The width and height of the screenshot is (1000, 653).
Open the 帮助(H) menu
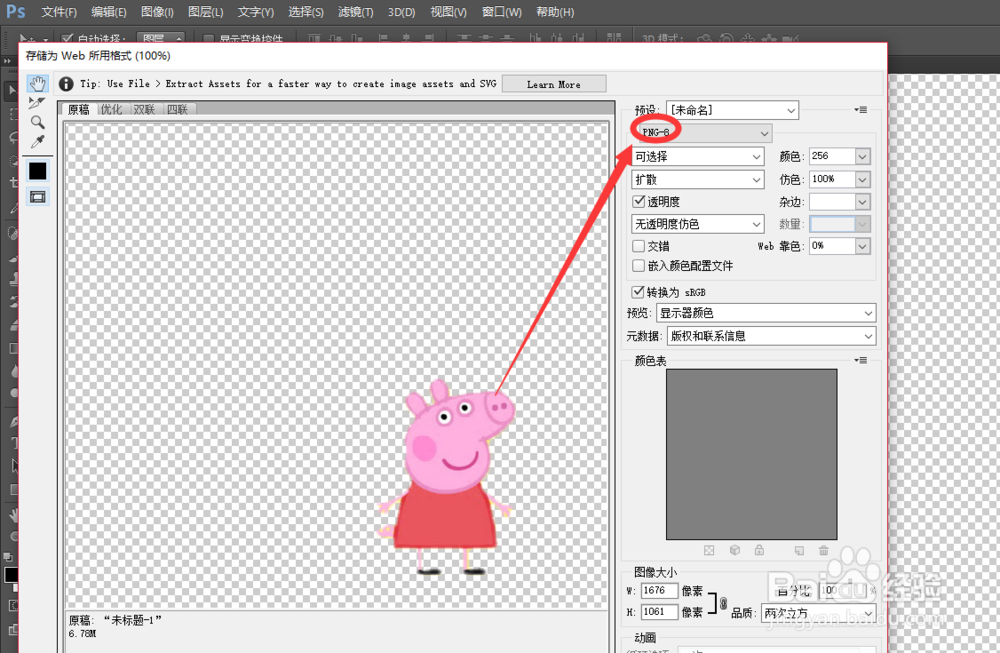pos(555,12)
